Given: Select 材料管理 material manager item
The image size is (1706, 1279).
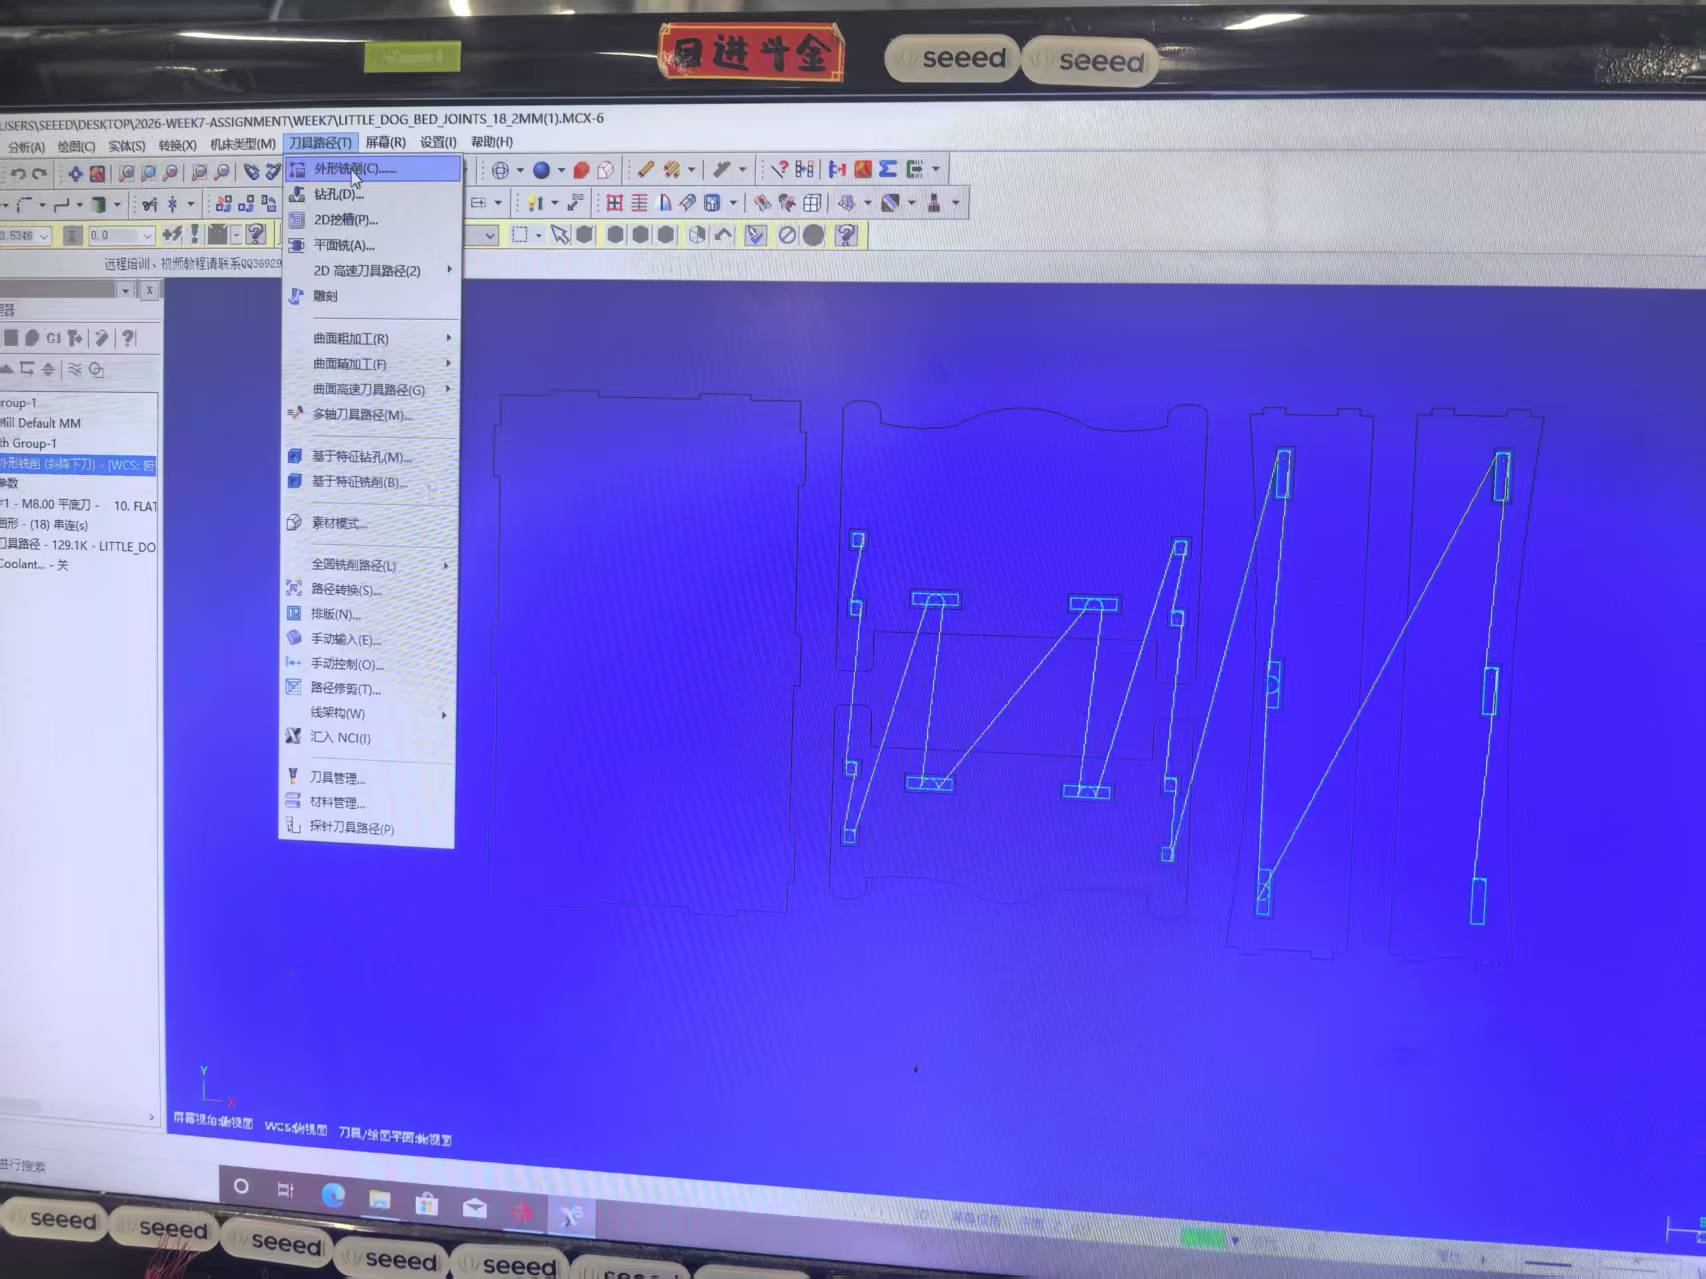Looking at the screenshot, I should pyautogui.click(x=367, y=802).
